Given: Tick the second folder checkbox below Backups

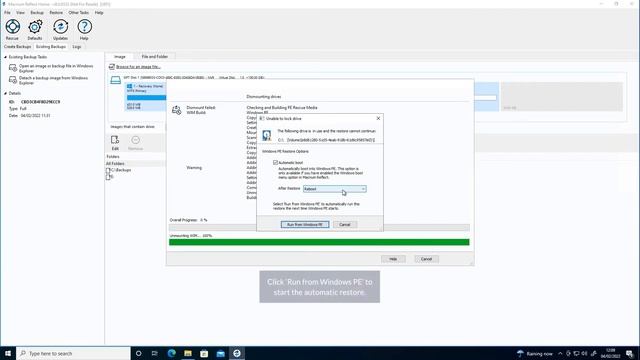Looking at the screenshot, I should [x=108, y=177].
